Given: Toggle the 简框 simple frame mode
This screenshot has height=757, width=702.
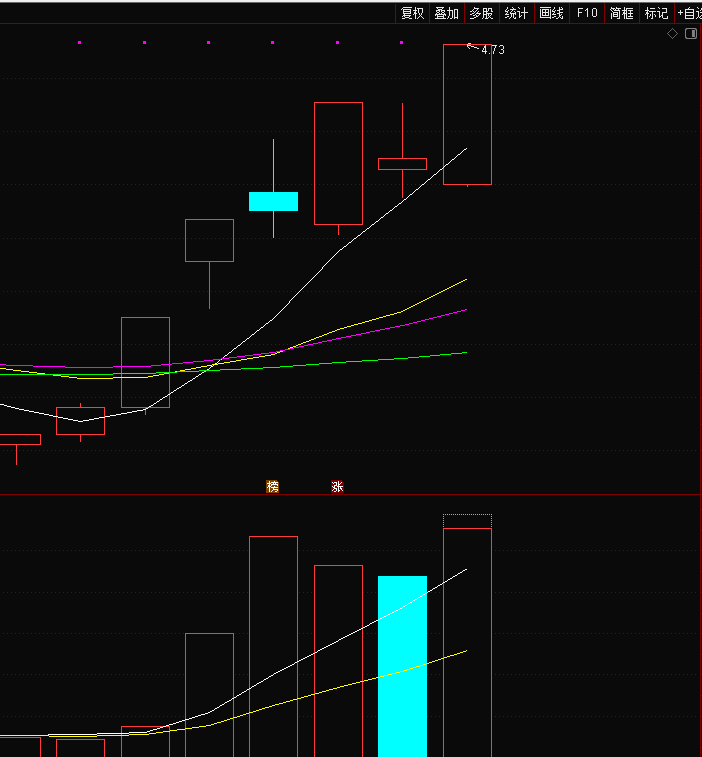Looking at the screenshot, I should click(622, 13).
